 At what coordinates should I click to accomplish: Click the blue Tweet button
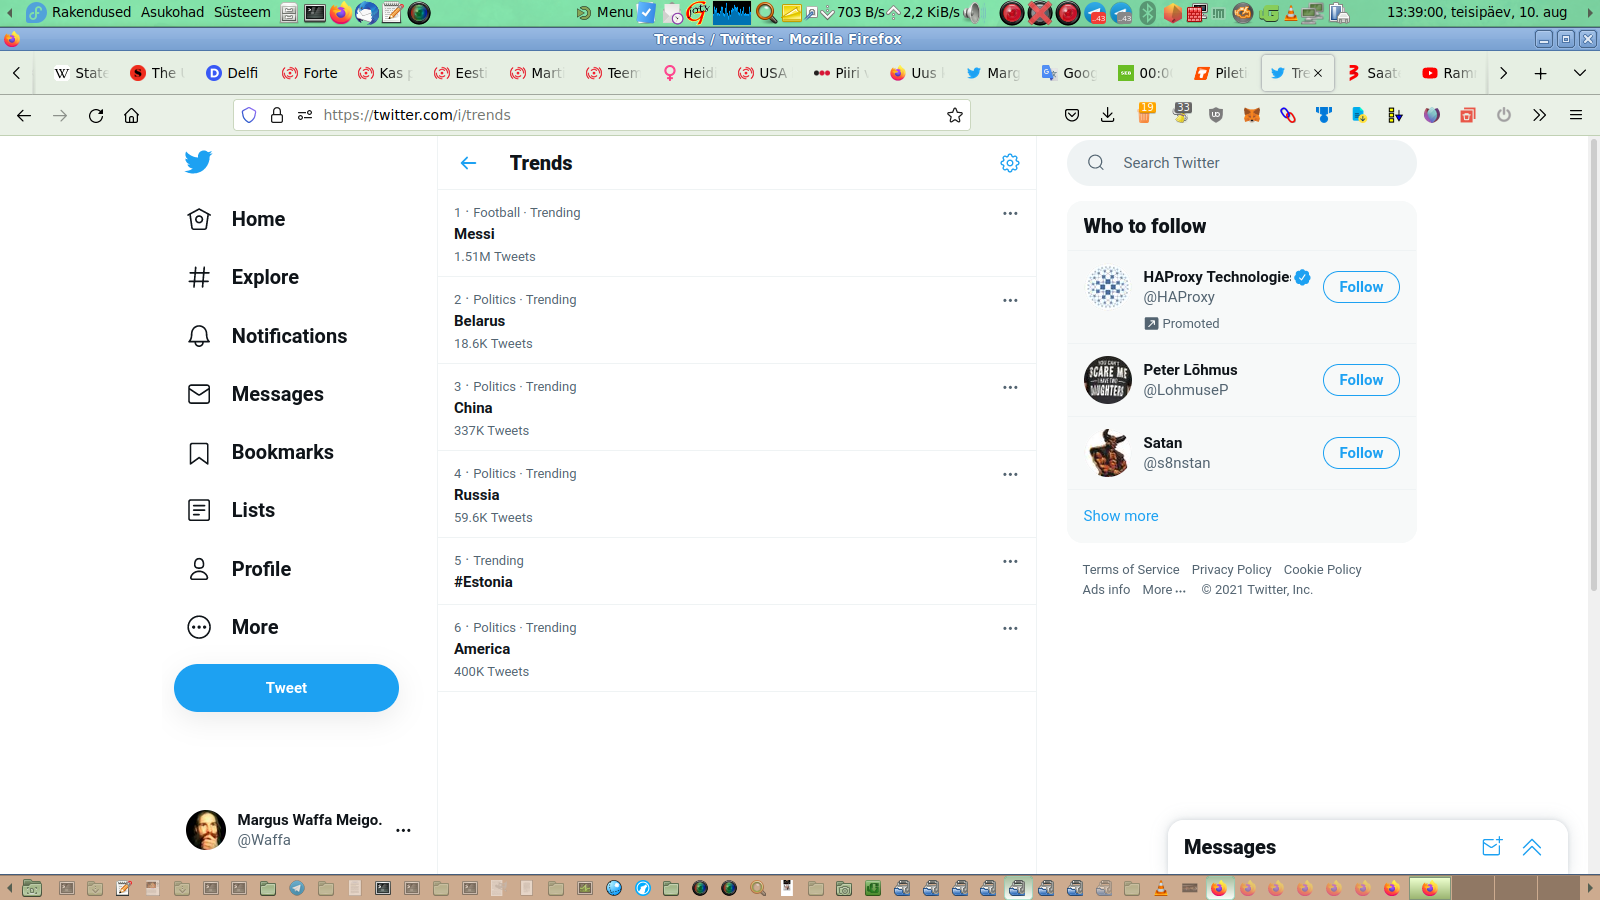[x=286, y=688]
